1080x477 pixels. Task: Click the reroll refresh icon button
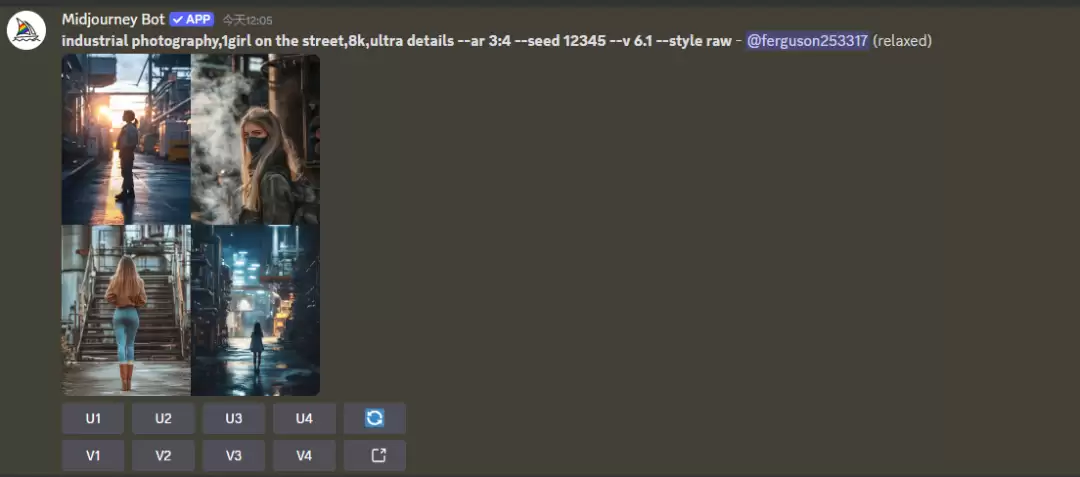click(374, 419)
